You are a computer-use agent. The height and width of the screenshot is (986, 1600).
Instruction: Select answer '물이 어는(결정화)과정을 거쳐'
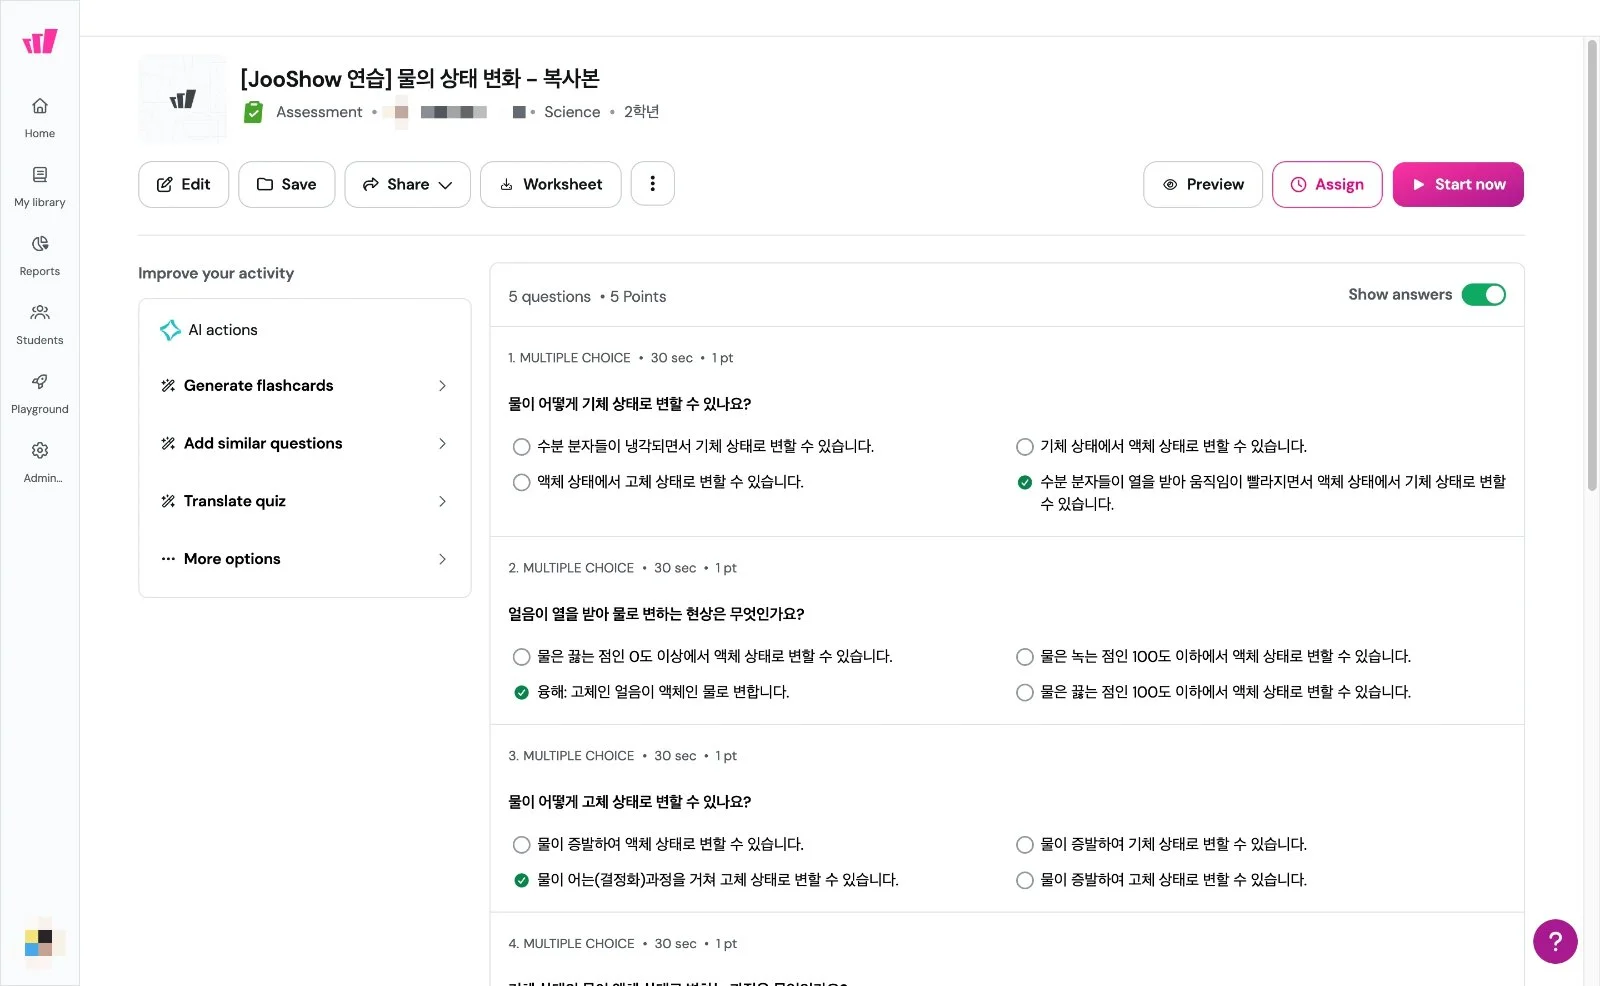[706, 880]
